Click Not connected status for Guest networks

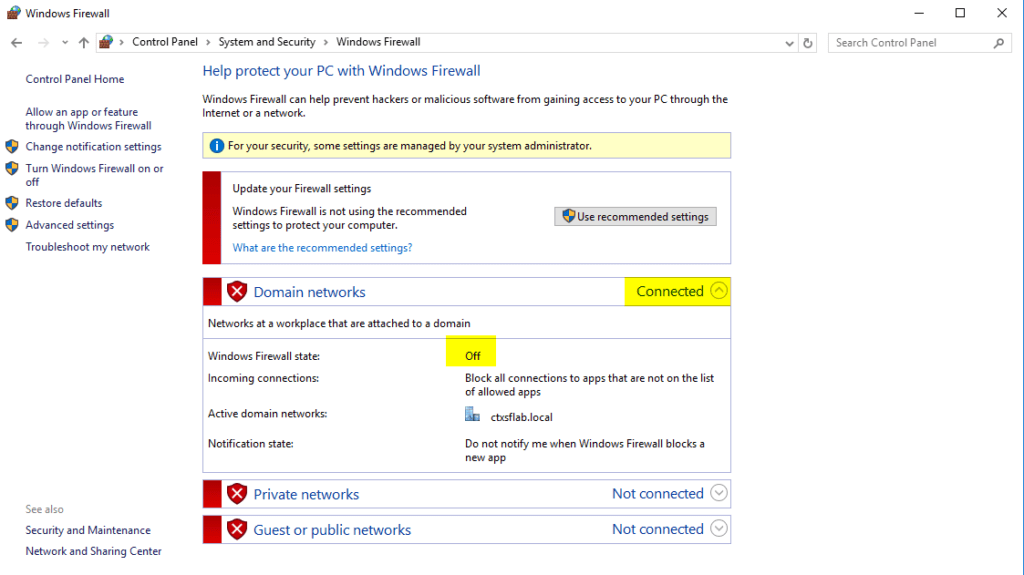click(x=657, y=529)
